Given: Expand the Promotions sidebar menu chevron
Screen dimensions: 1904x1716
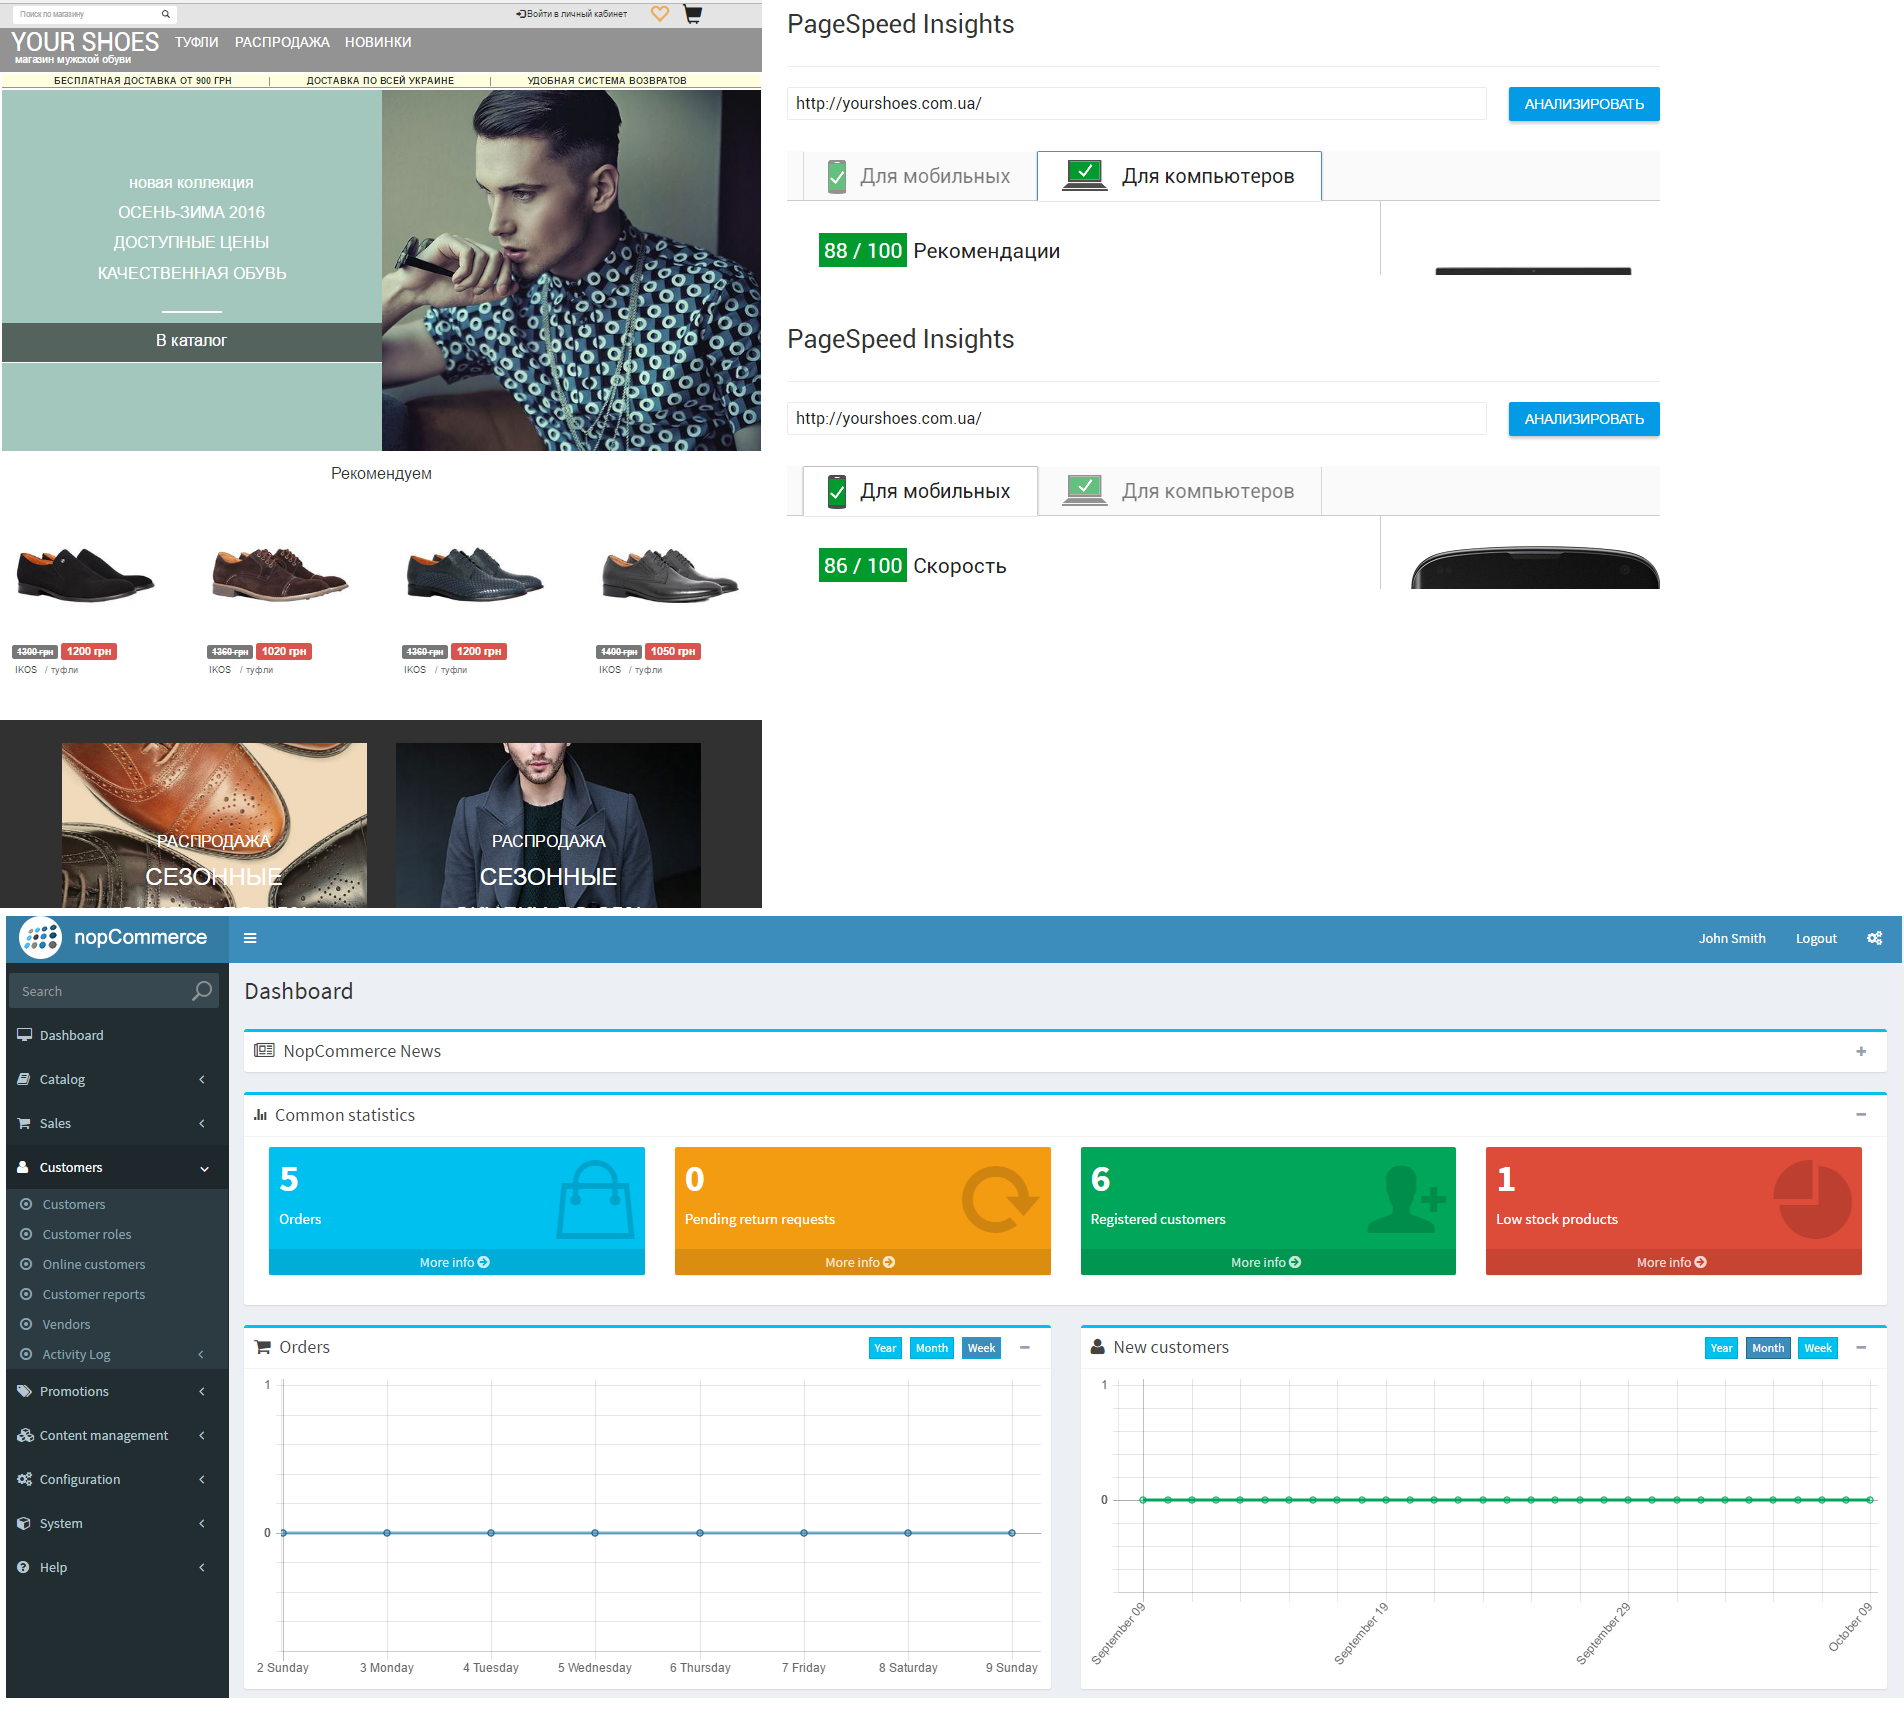Looking at the screenshot, I should 202,1391.
